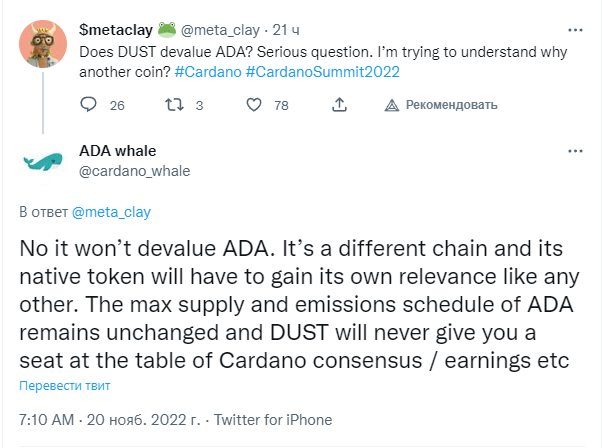Click the #Cardano hashtag
This screenshot has width=602, height=448.
coord(208,72)
